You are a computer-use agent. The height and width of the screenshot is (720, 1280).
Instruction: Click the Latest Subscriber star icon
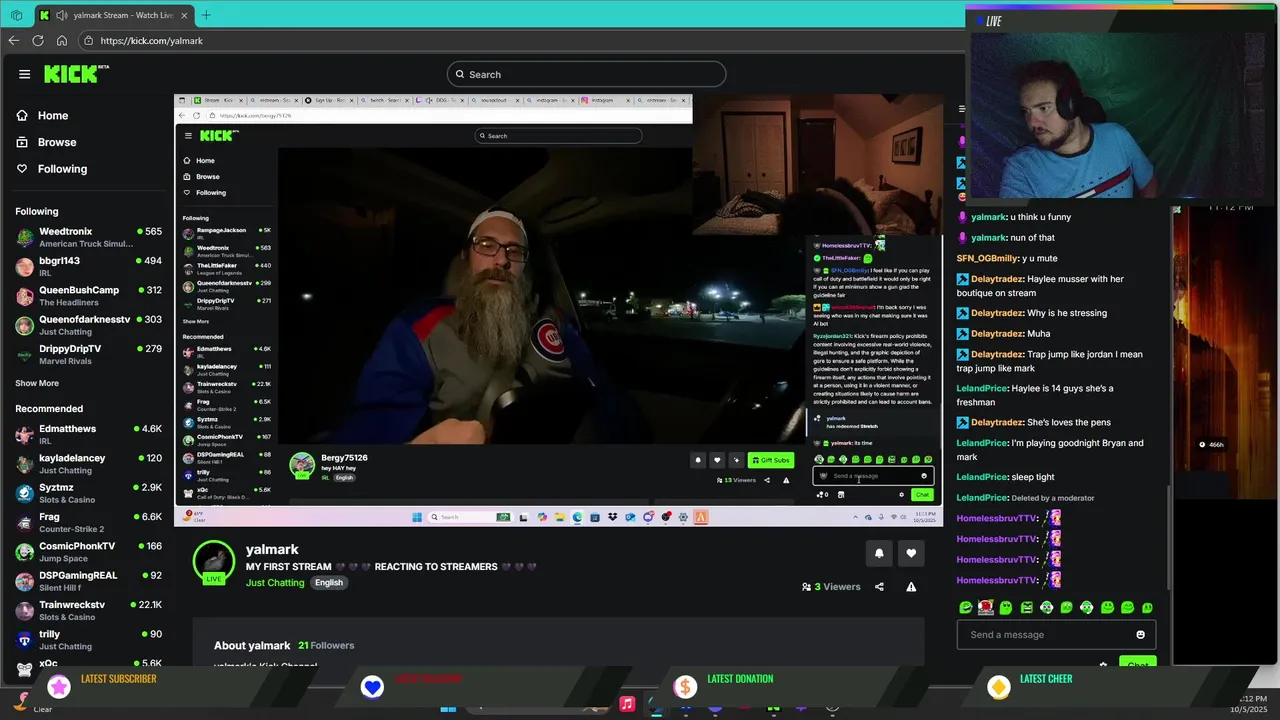pyautogui.click(x=59, y=687)
